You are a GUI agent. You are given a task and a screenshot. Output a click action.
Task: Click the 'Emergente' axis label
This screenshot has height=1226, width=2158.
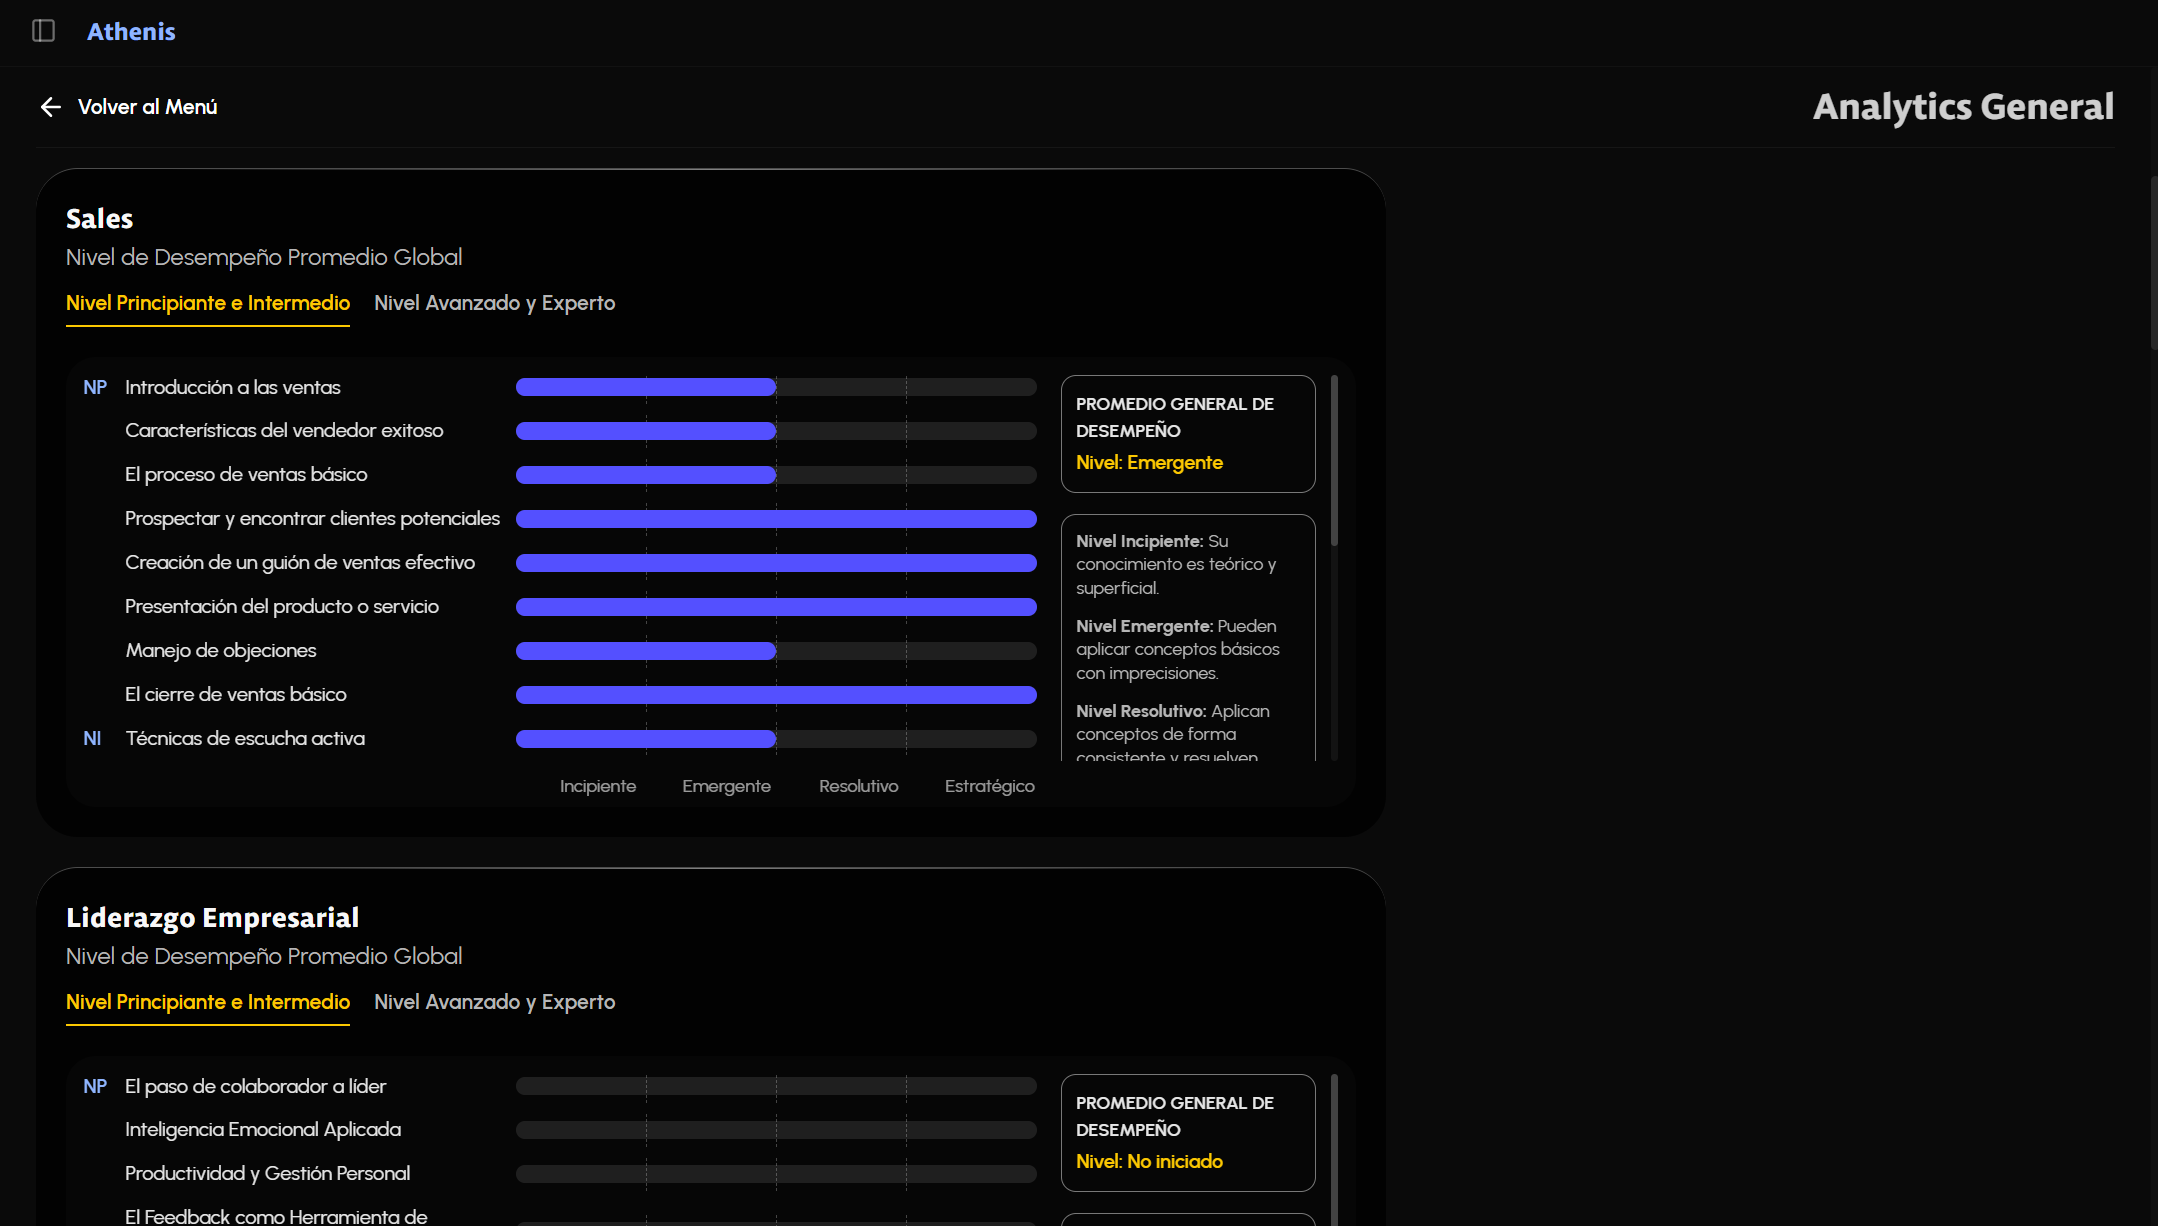click(x=726, y=786)
